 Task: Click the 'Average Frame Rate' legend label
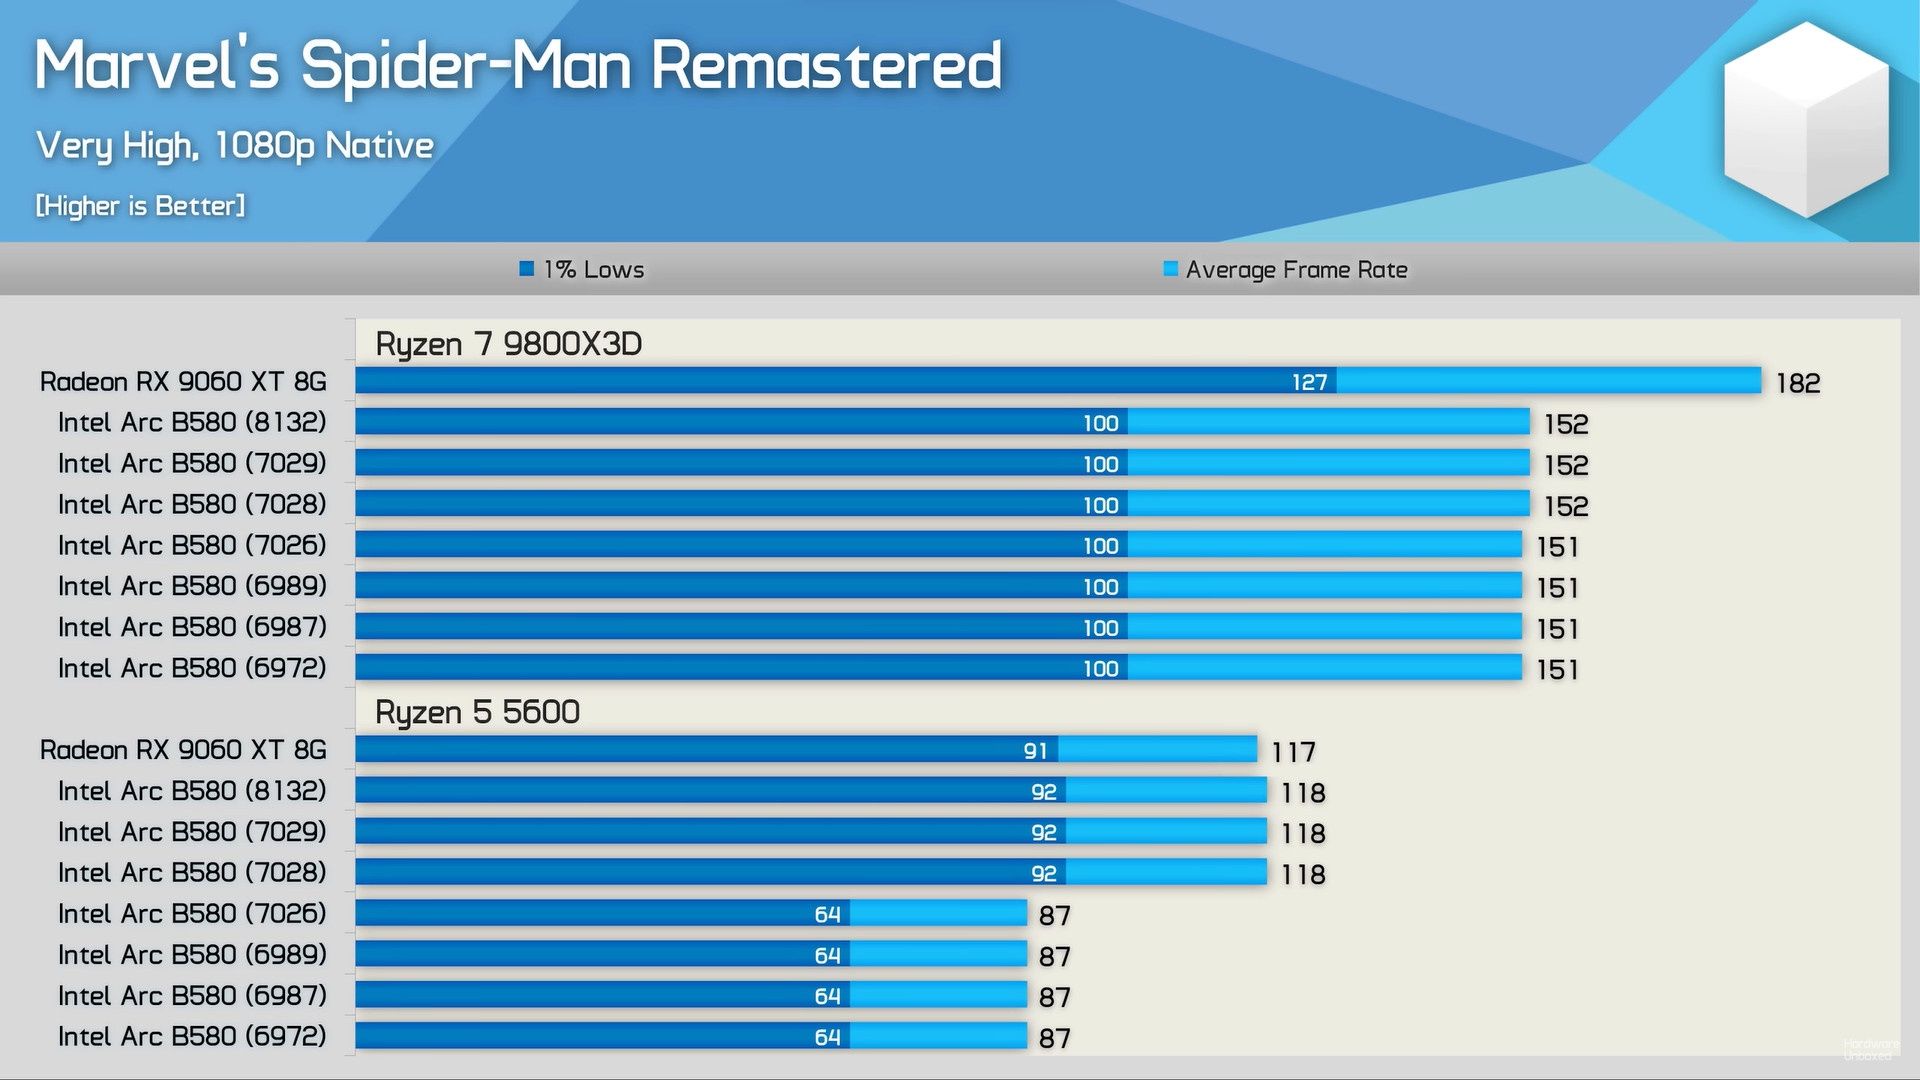click(x=1297, y=269)
